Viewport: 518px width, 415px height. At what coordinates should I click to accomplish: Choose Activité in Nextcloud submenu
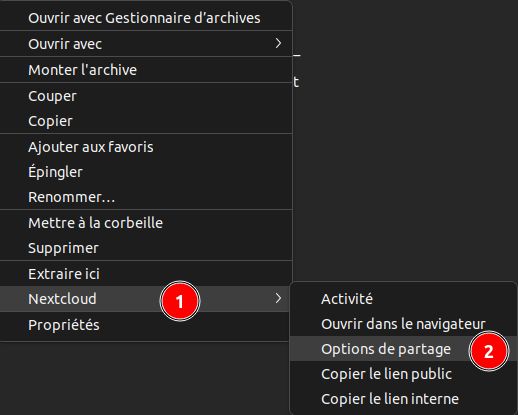tap(403, 299)
